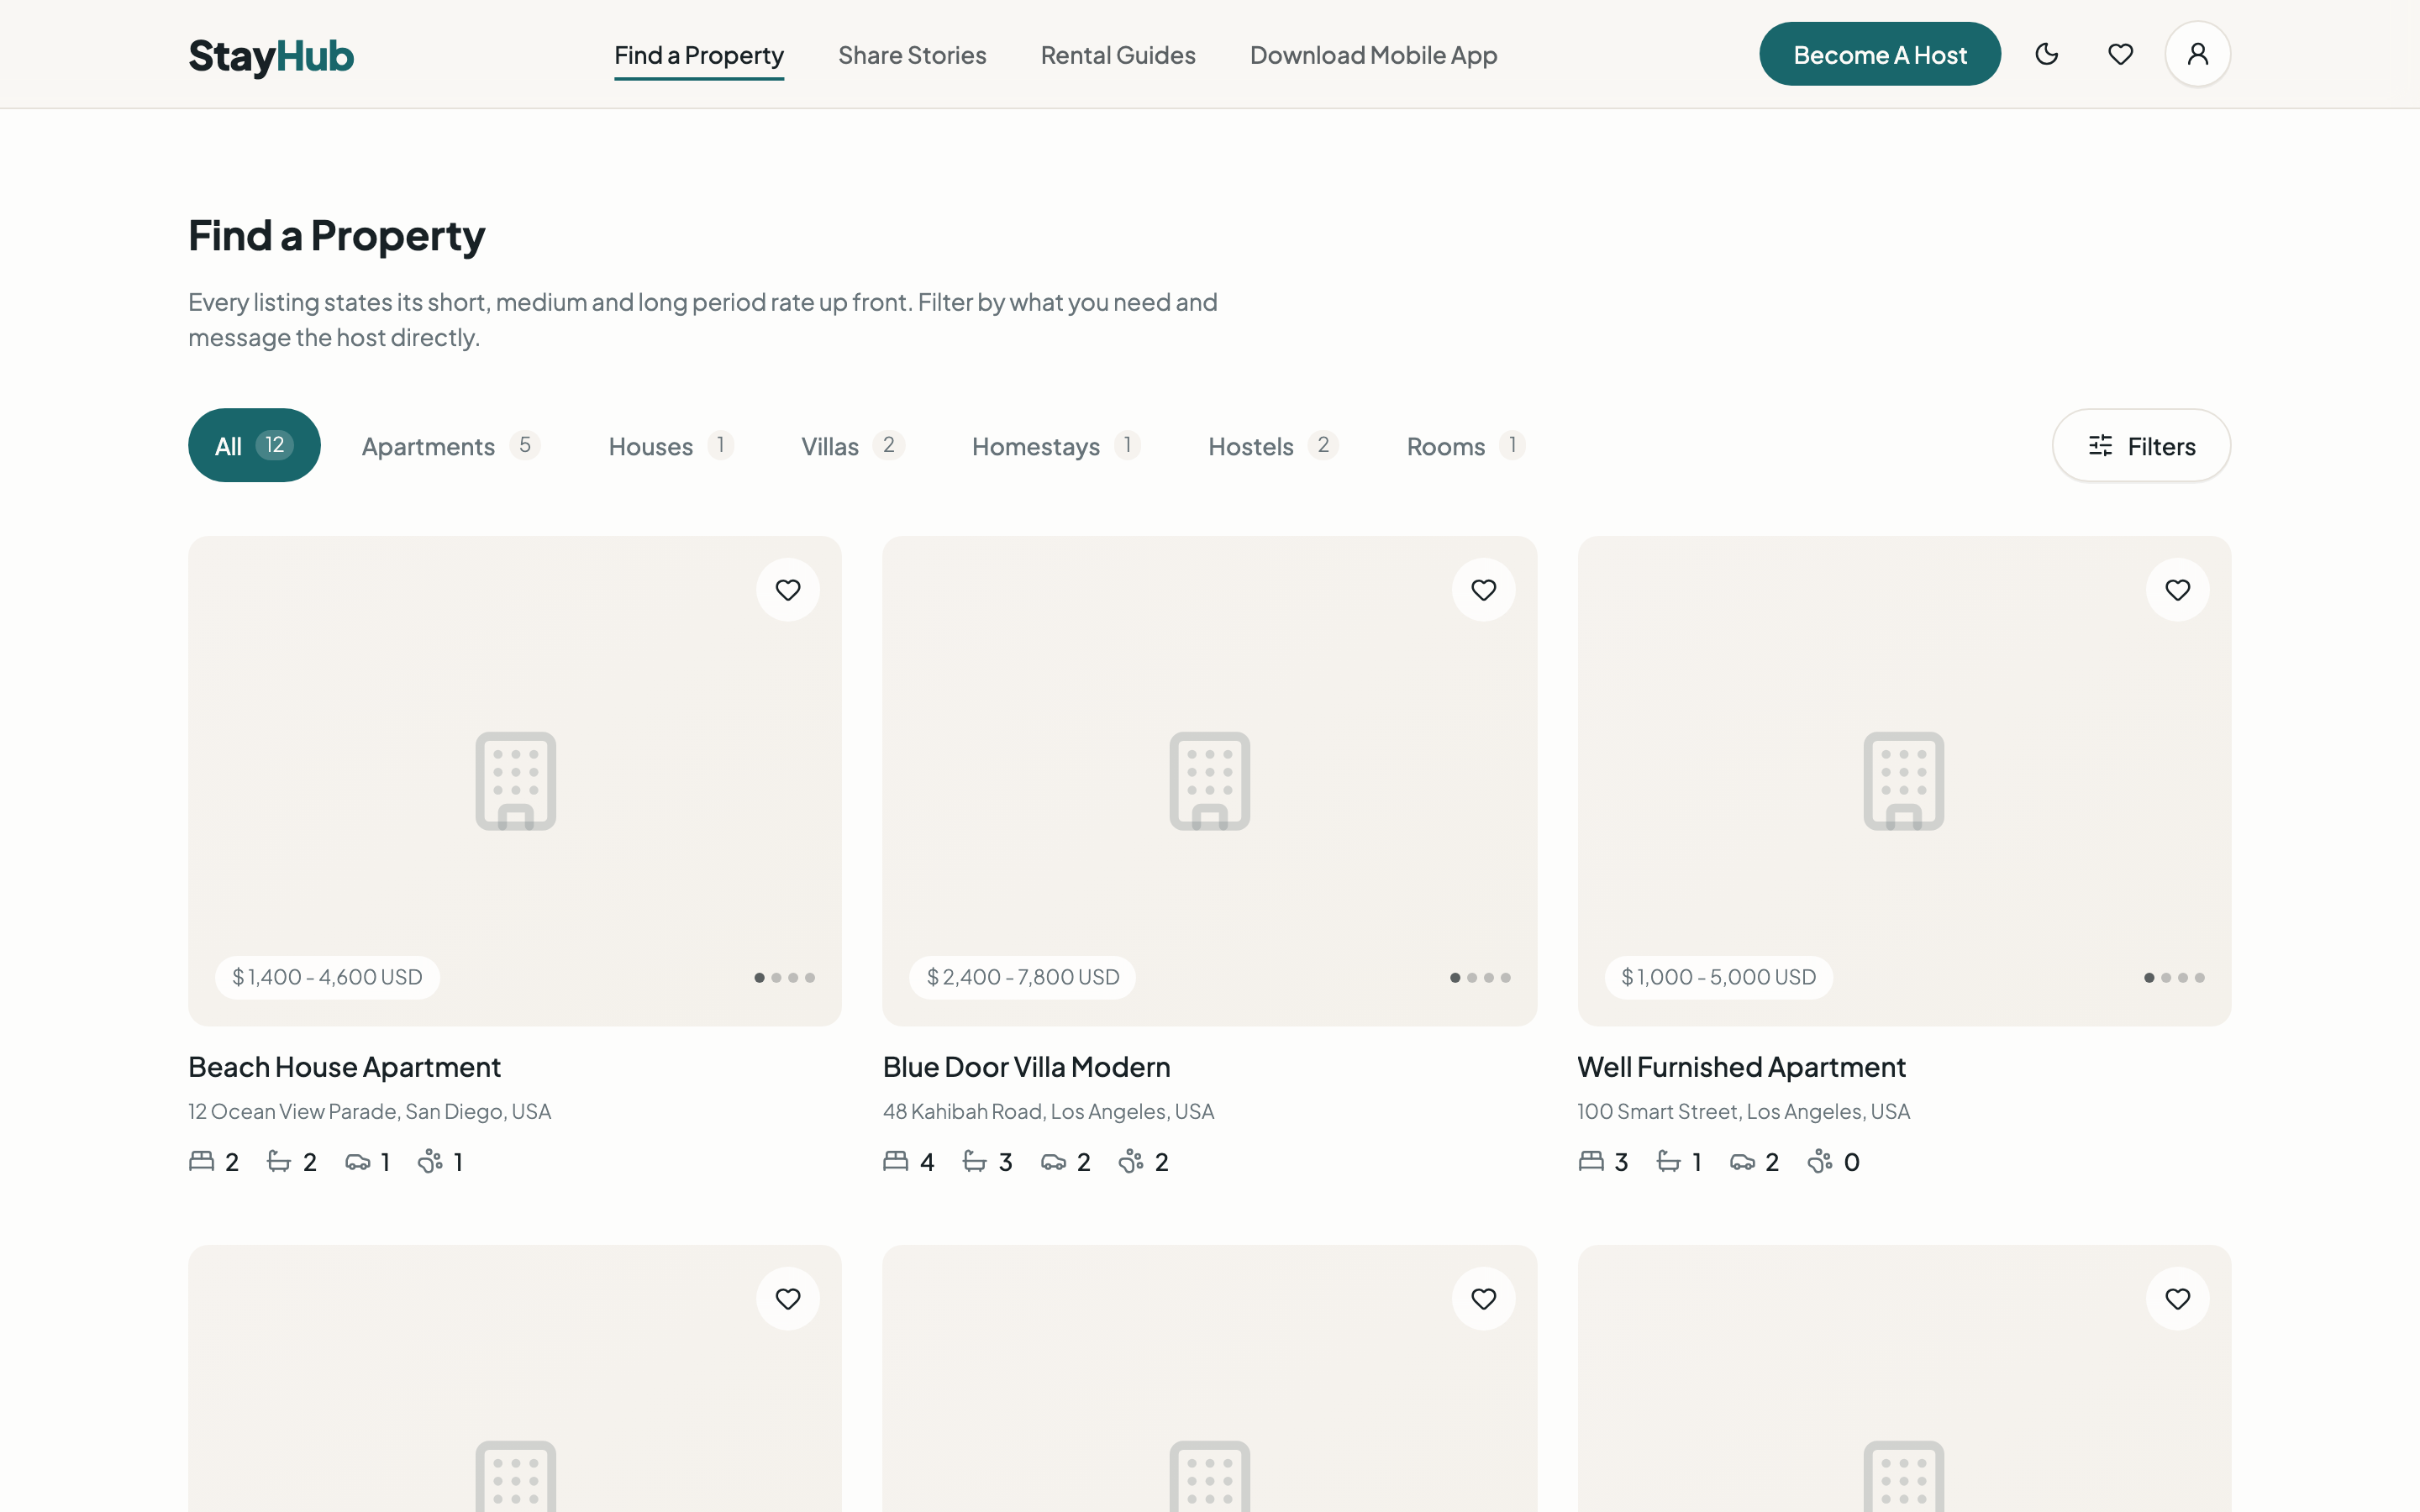Click building placeholder icon on Well Furnished Apartment
Screen dimensions: 2420x1512
click(x=1904, y=781)
